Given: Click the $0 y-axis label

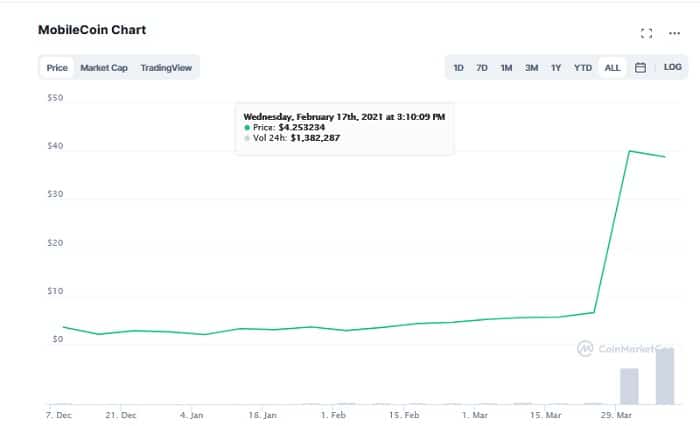Looking at the screenshot, I should pos(58,339).
